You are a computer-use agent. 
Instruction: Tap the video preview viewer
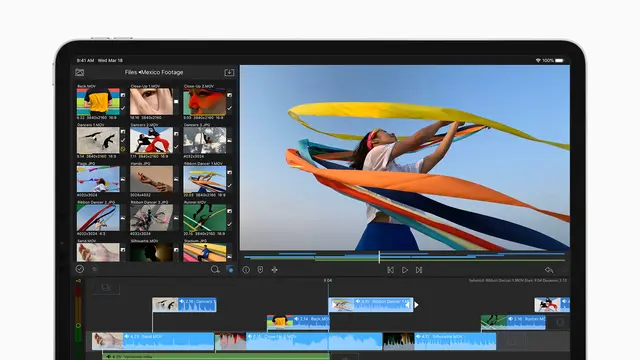404,158
